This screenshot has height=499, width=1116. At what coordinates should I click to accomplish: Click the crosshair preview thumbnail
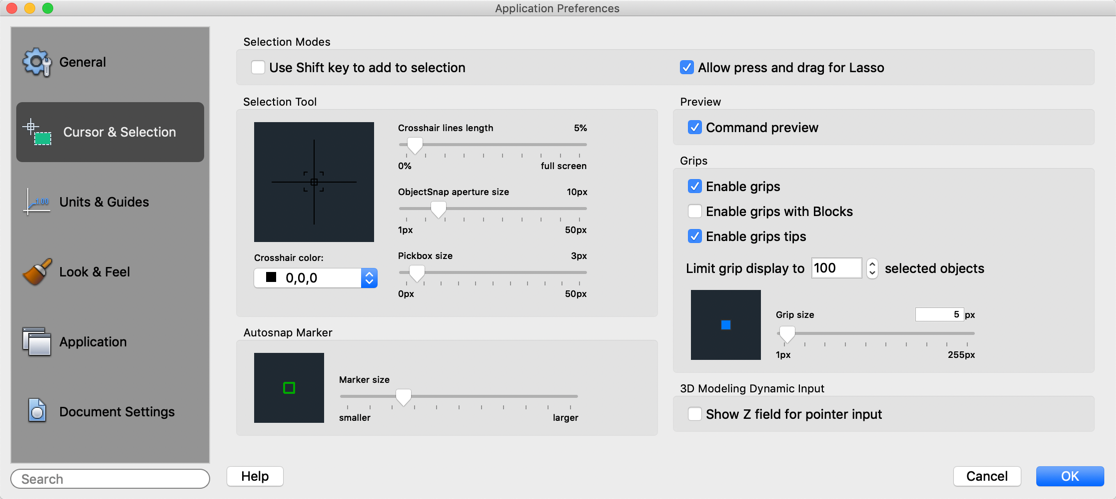tap(314, 182)
